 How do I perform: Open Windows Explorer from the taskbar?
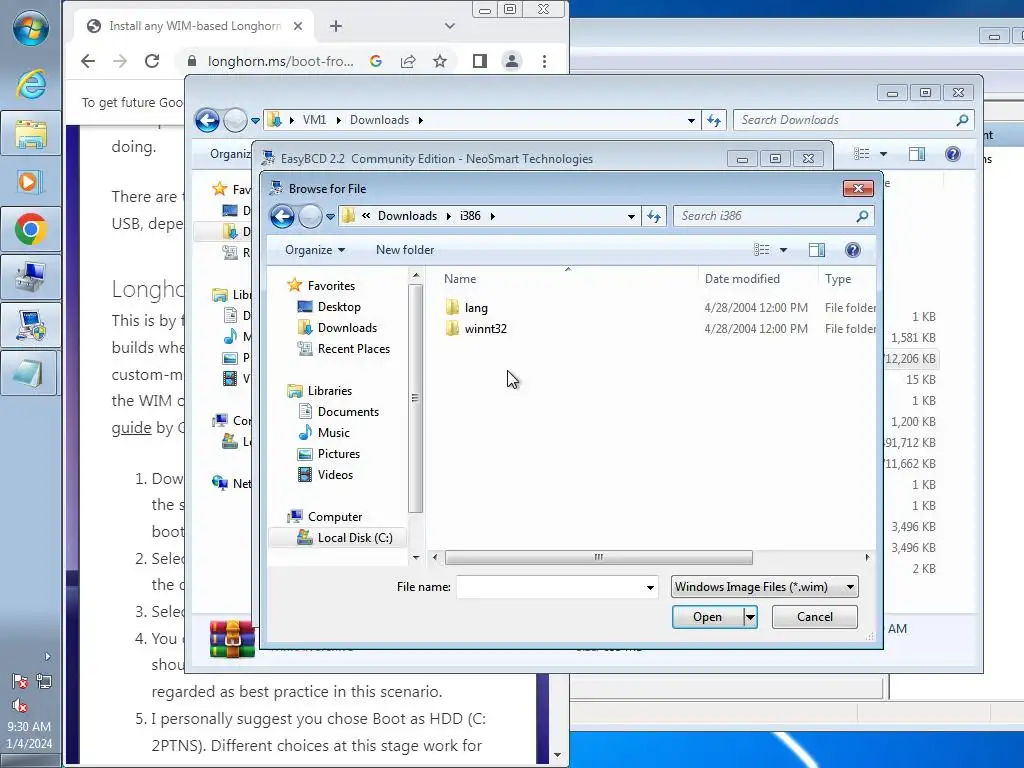click(x=31, y=133)
